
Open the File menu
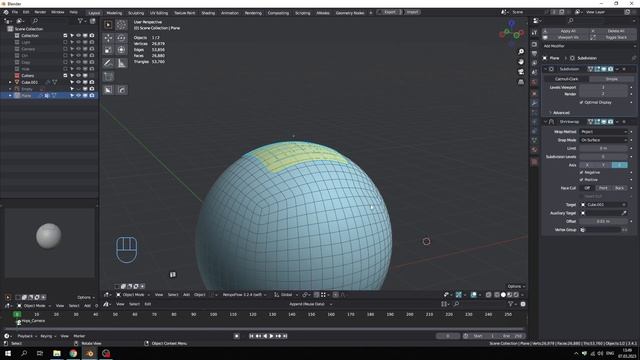coord(15,12)
